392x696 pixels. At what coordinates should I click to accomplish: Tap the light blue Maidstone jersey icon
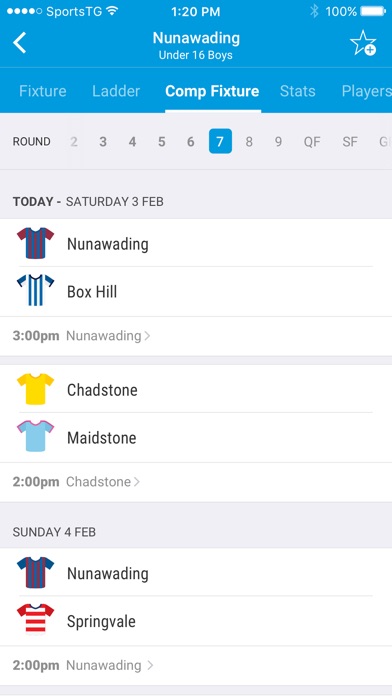pos(36,436)
